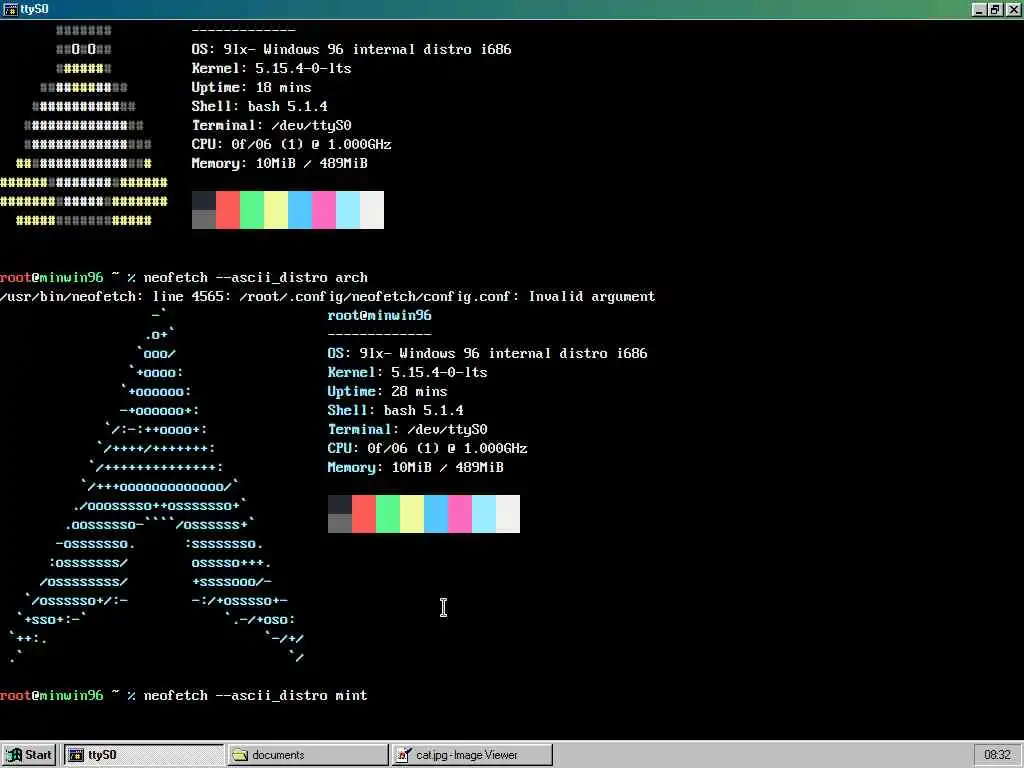
Task: Click the green swatch in lower color palette
Action: point(388,514)
